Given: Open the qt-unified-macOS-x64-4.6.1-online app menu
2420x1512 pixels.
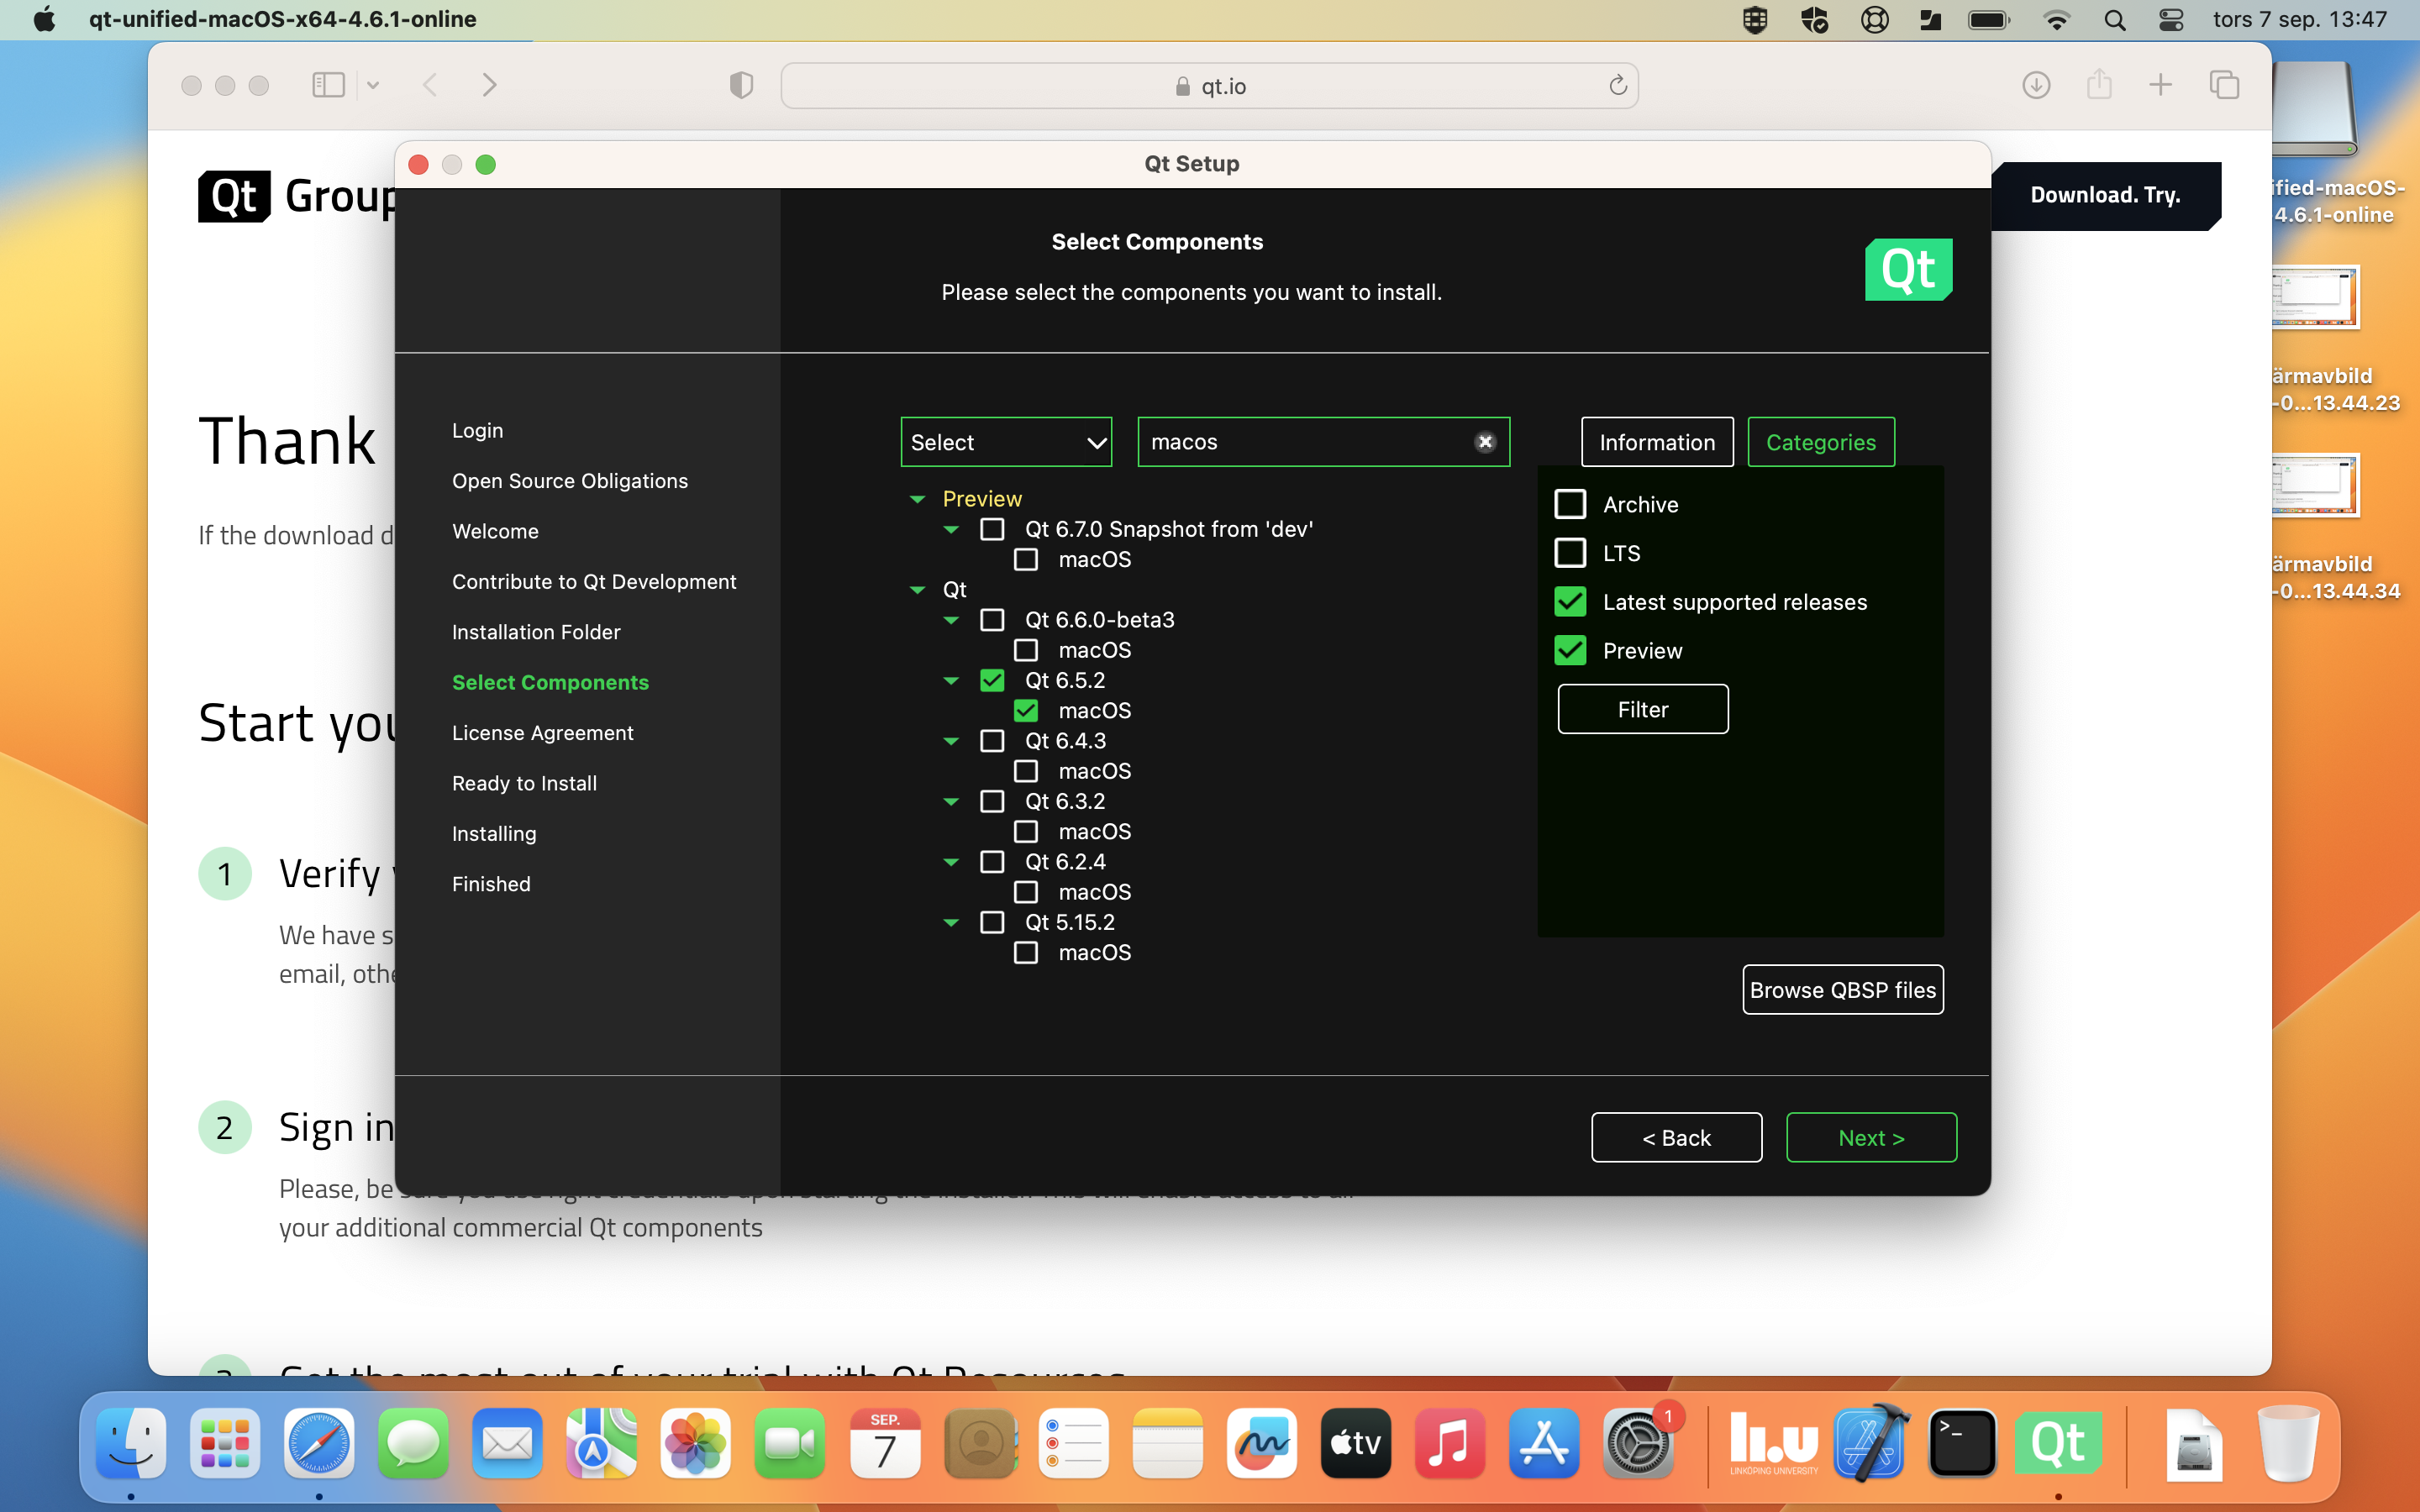Looking at the screenshot, I should tap(282, 19).
